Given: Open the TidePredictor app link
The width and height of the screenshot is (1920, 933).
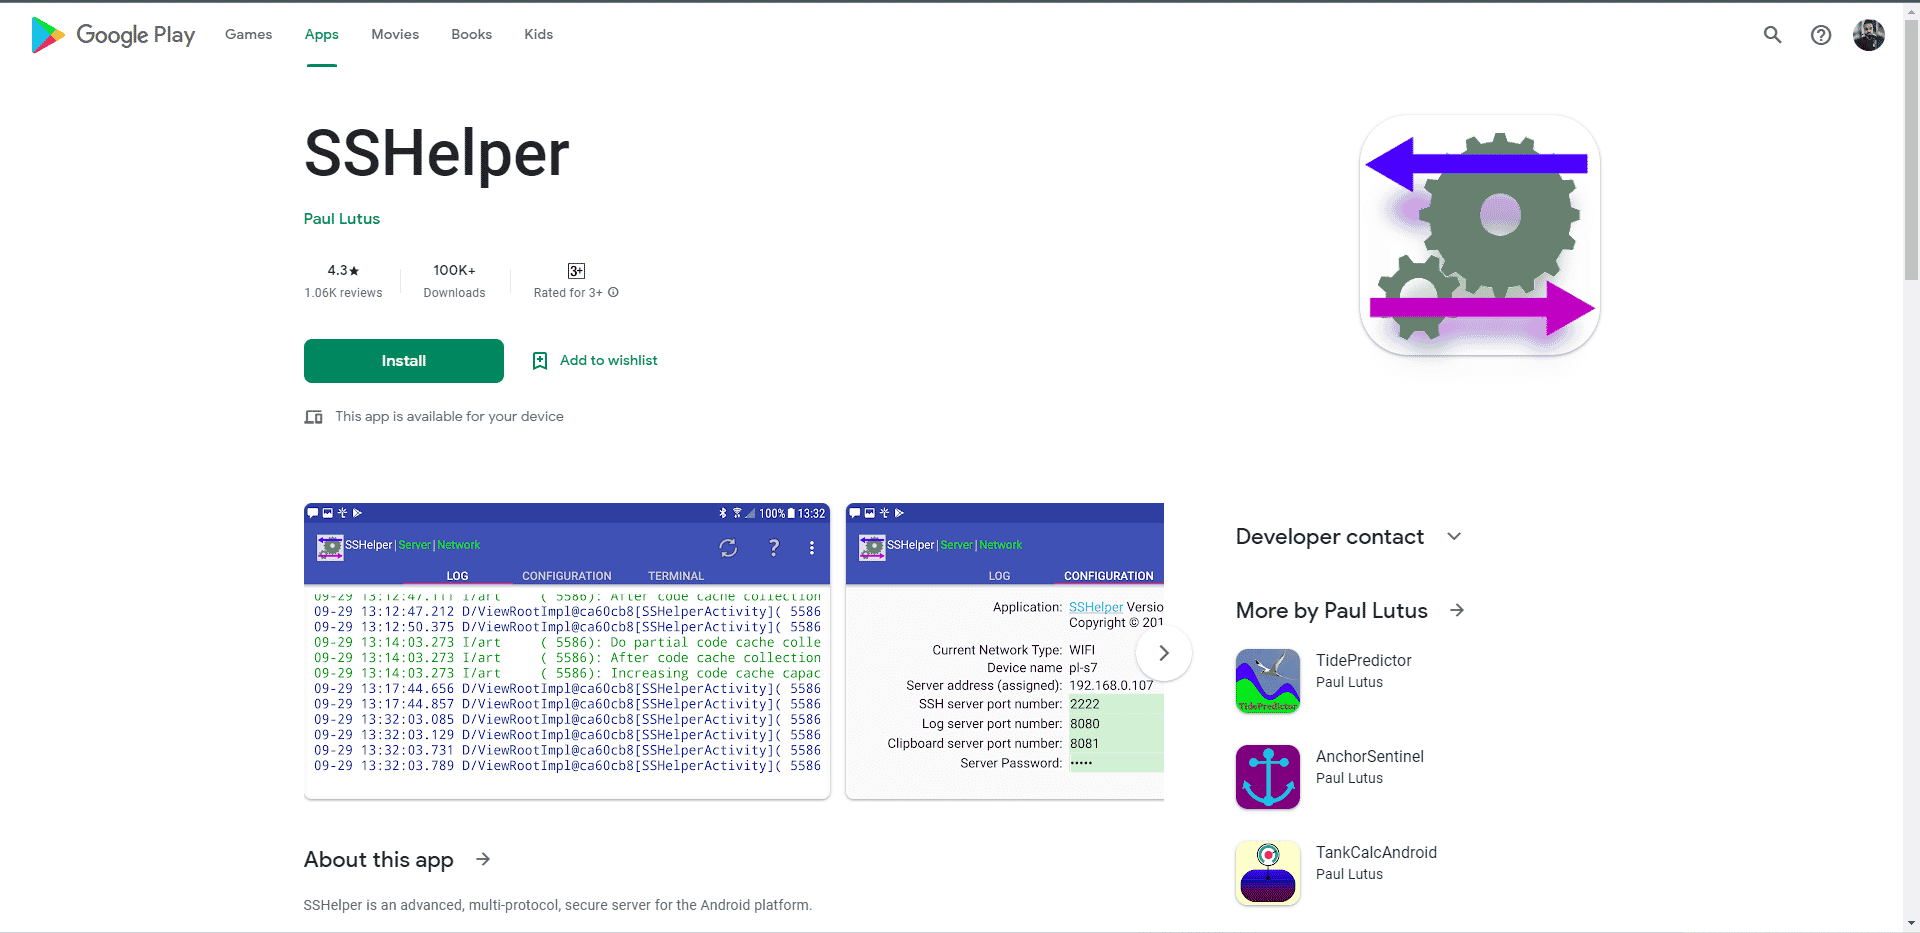Looking at the screenshot, I should pyautogui.click(x=1364, y=661).
